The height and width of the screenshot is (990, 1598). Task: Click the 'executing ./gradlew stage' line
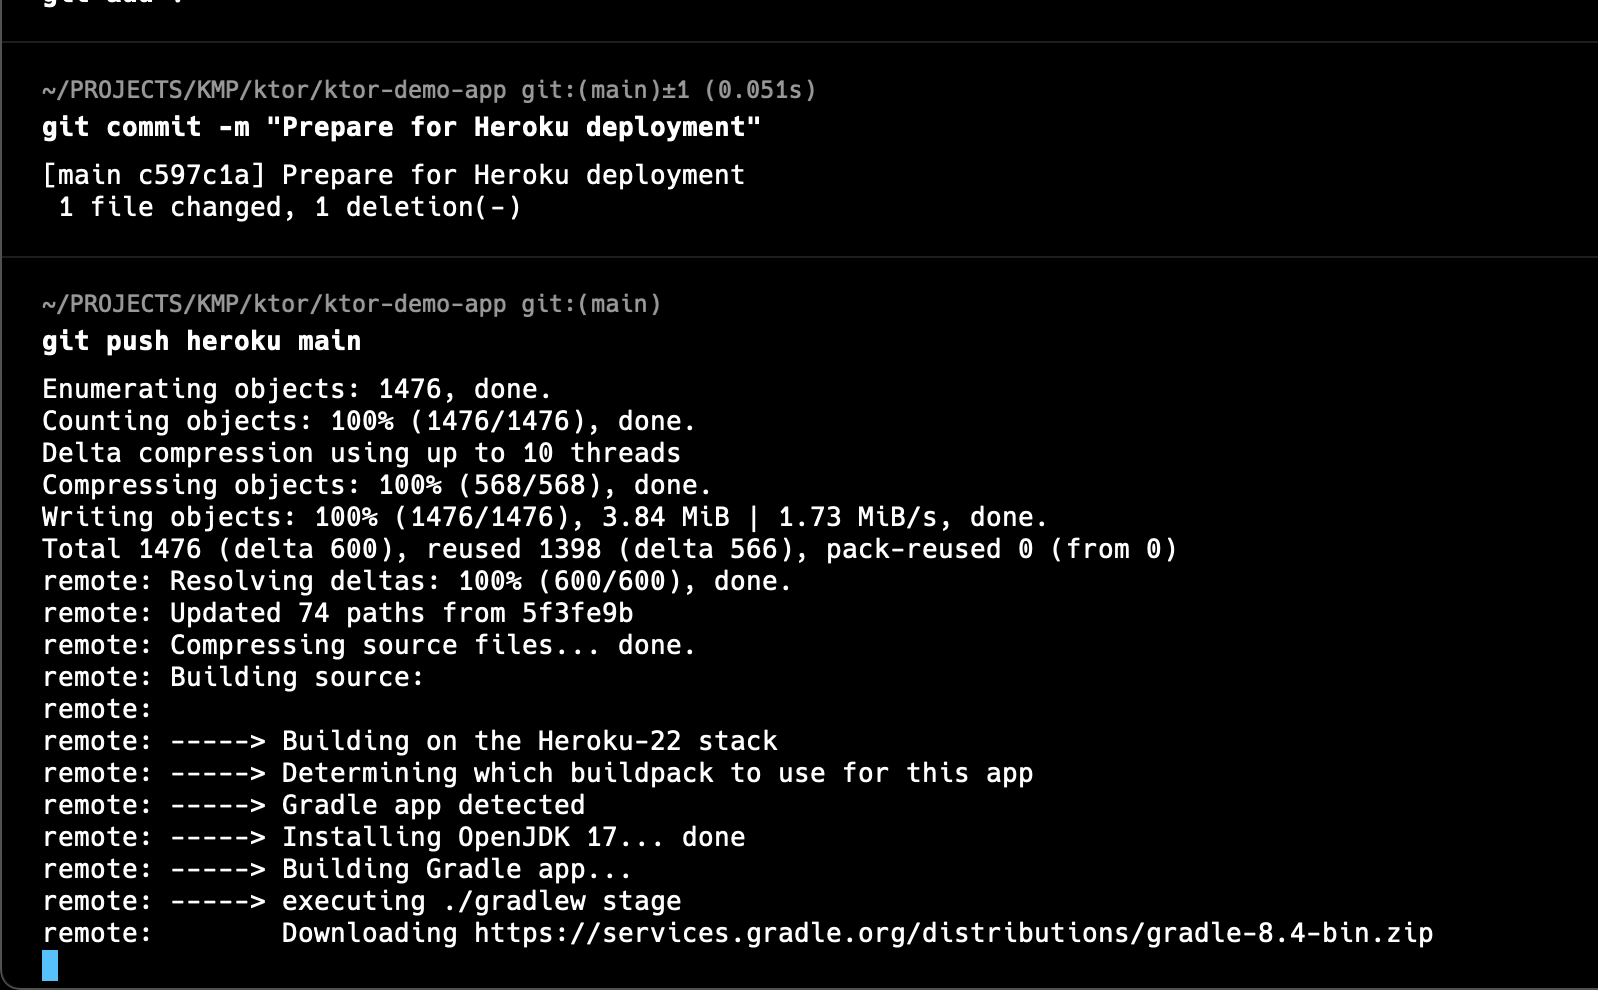(361, 901)
